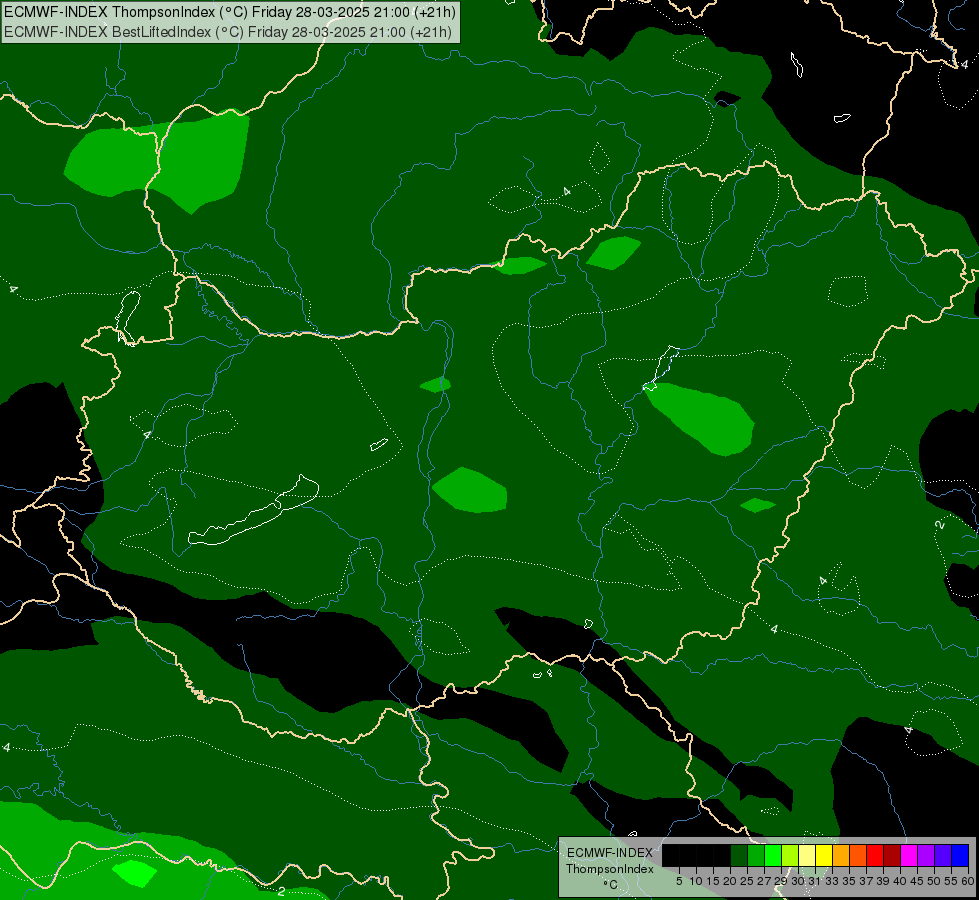Click legend tick value 39
This screenshot has width=979, height=900.
(x=883, y=881)
